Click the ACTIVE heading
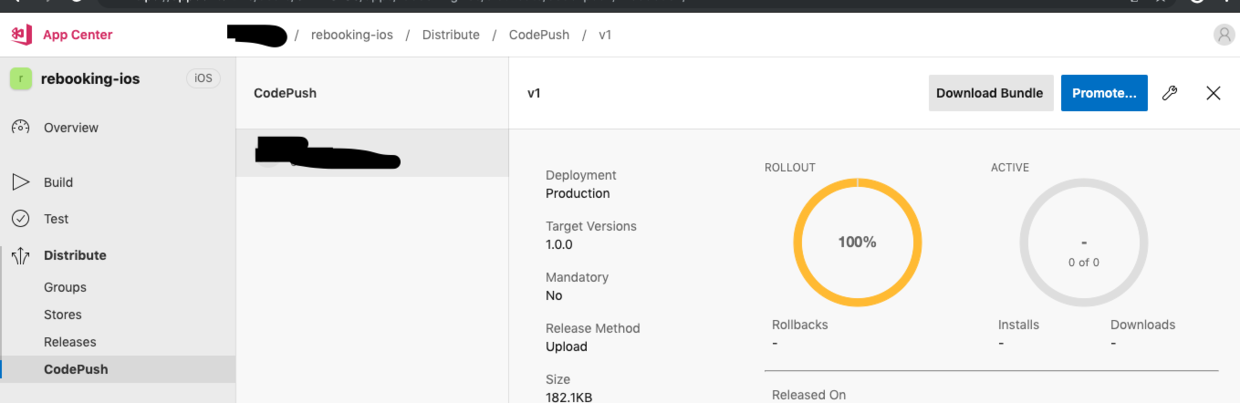This screenshot has height=403, width=1240. click(1010, 167)
